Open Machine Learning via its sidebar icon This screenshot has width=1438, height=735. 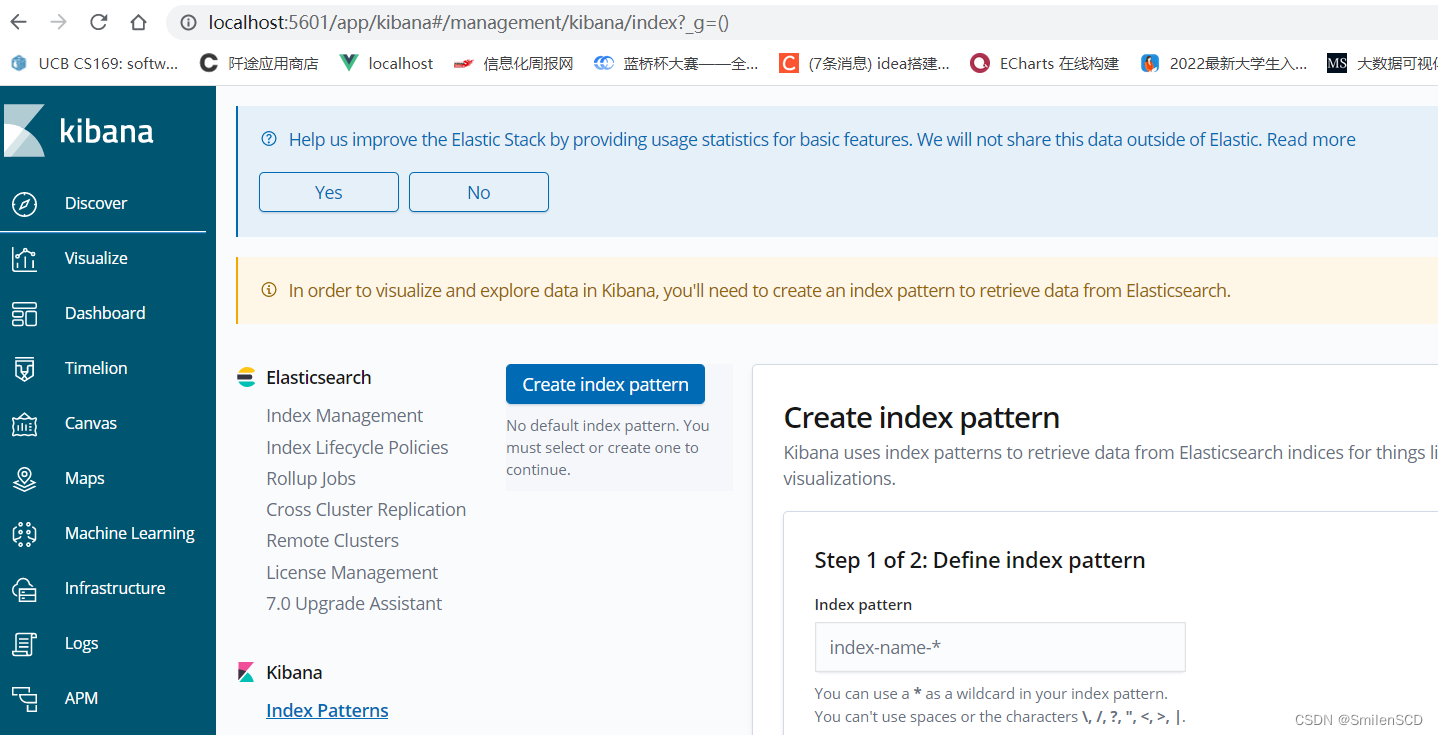(24, 533)
